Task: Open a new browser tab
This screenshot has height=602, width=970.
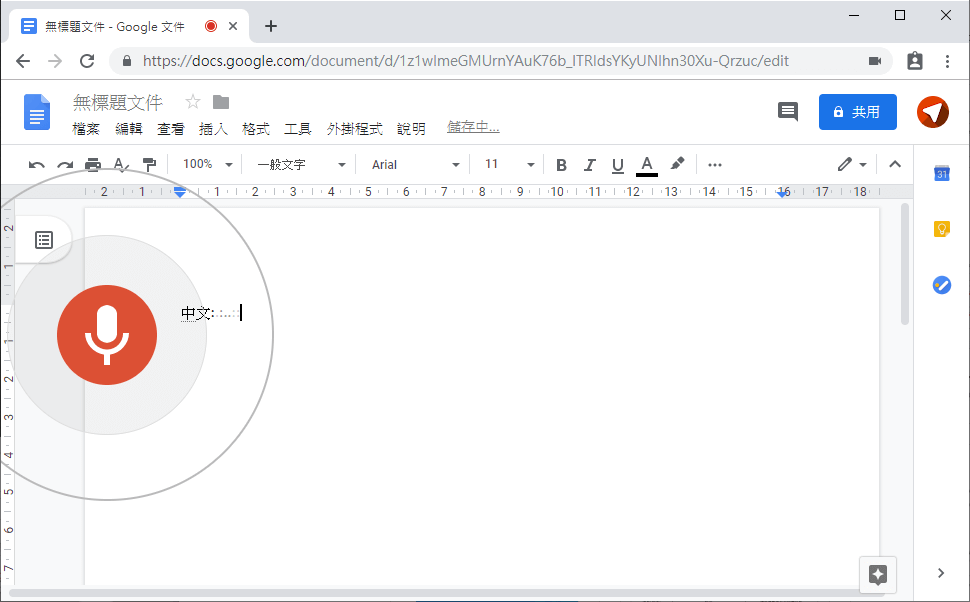Action: point(270,26)
